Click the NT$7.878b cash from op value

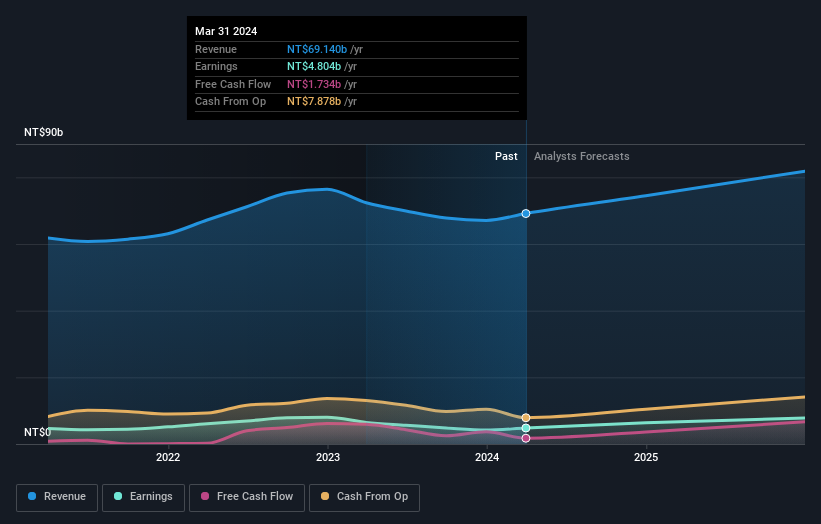click(x=314, y=102)
